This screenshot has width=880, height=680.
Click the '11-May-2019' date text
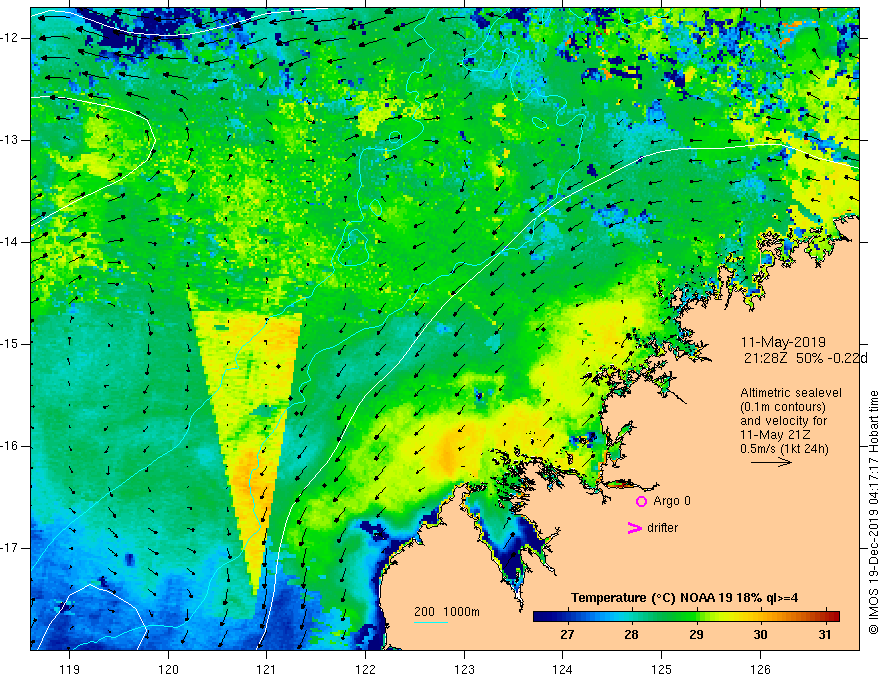tap(783, 342)
